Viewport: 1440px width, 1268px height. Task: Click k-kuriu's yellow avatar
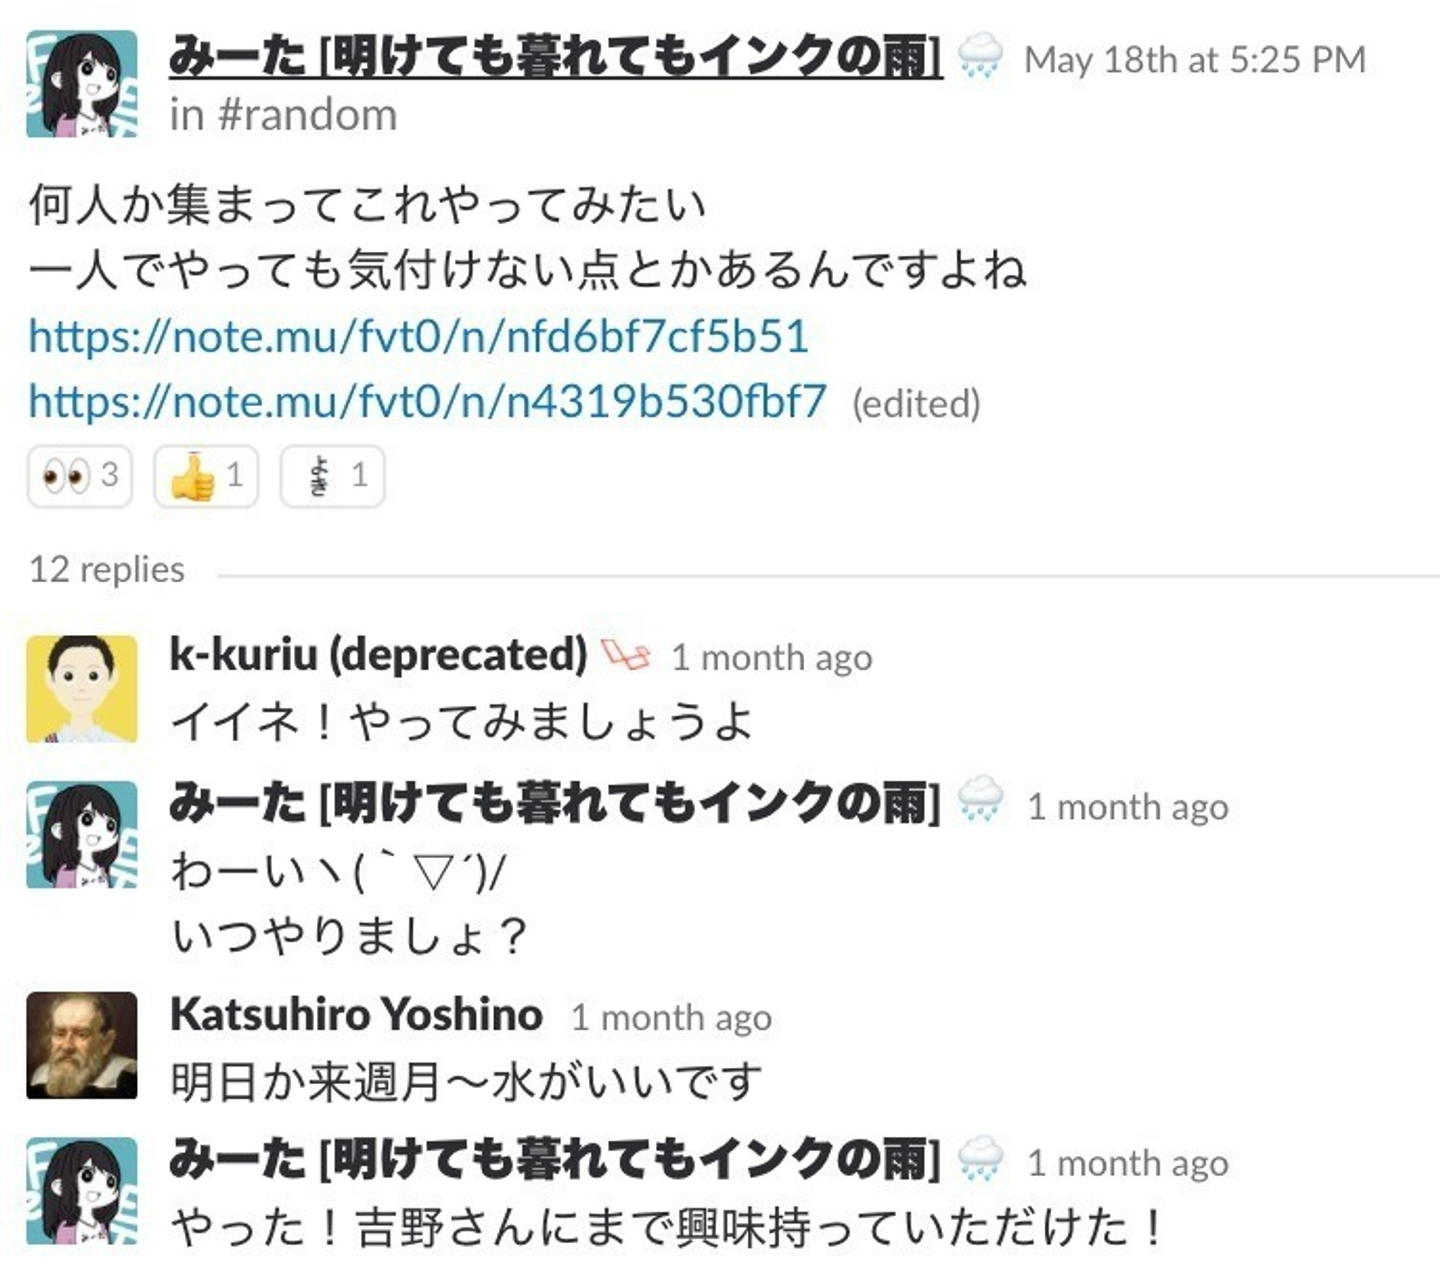[82, 689]
